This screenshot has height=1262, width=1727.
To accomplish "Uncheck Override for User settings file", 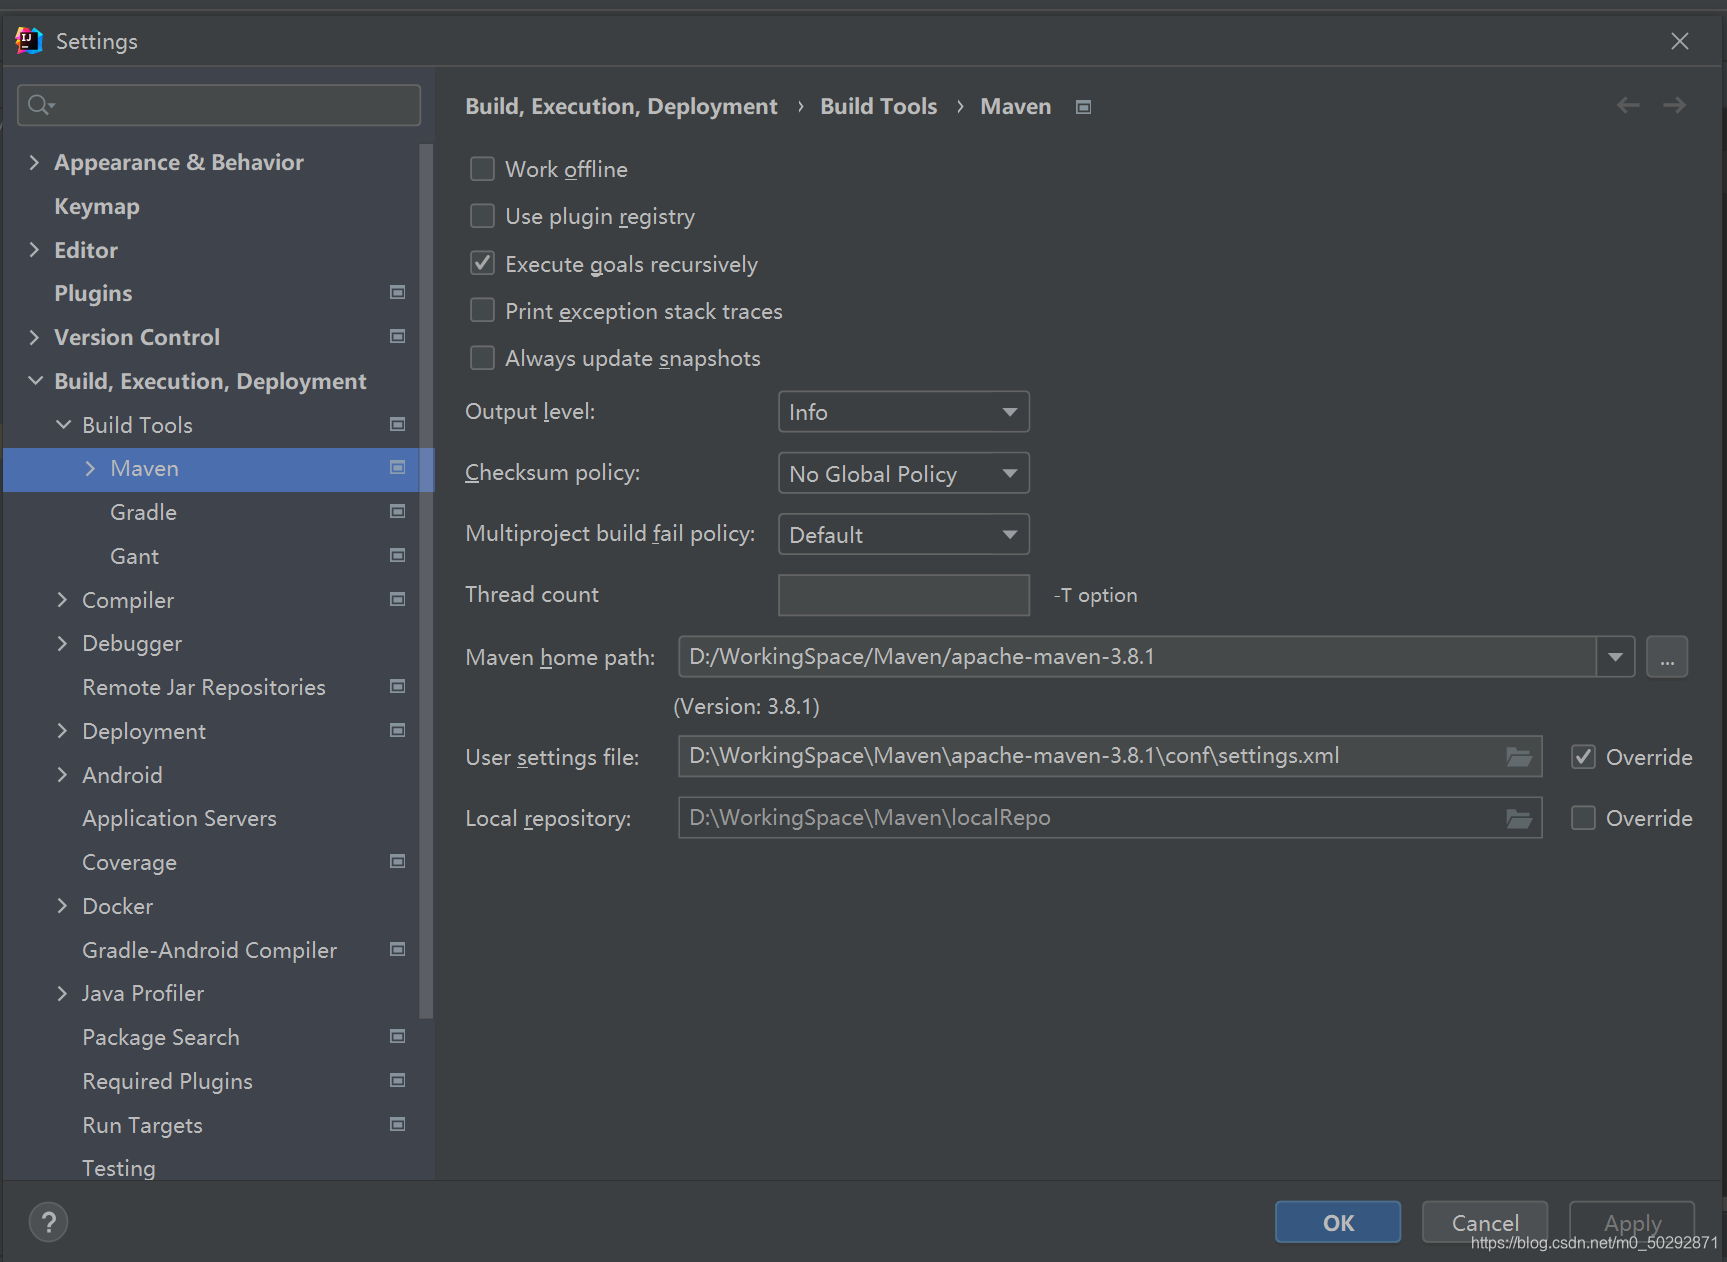I will coord(1583,757).
